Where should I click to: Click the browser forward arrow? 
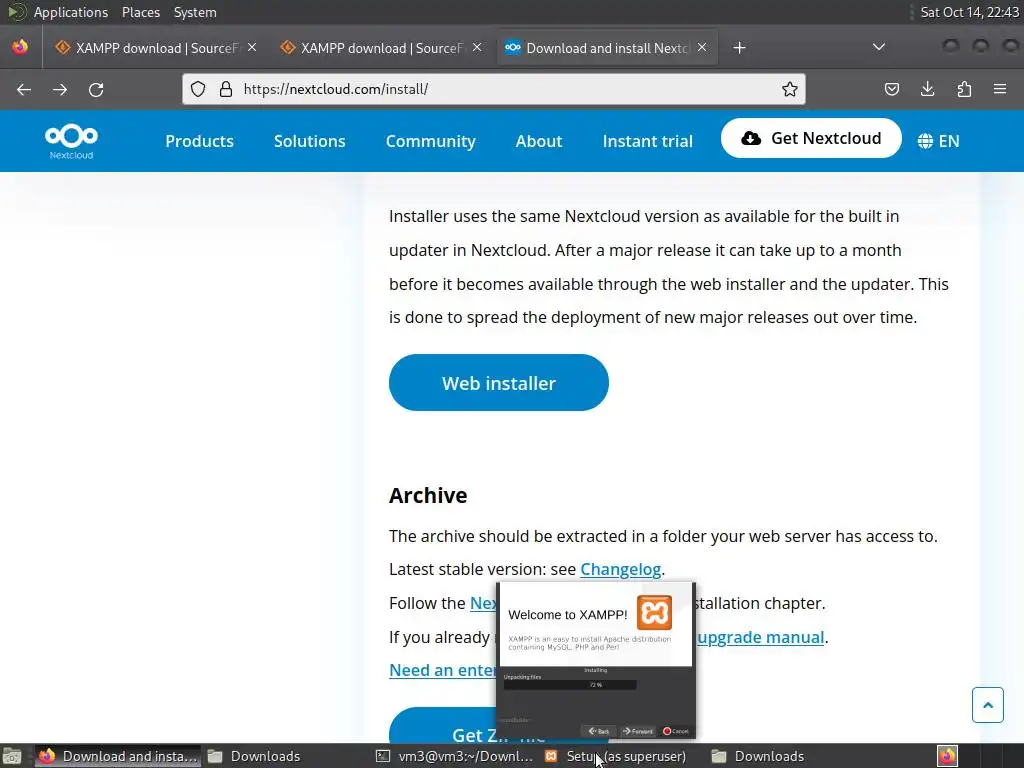click(x=60, y=89)
